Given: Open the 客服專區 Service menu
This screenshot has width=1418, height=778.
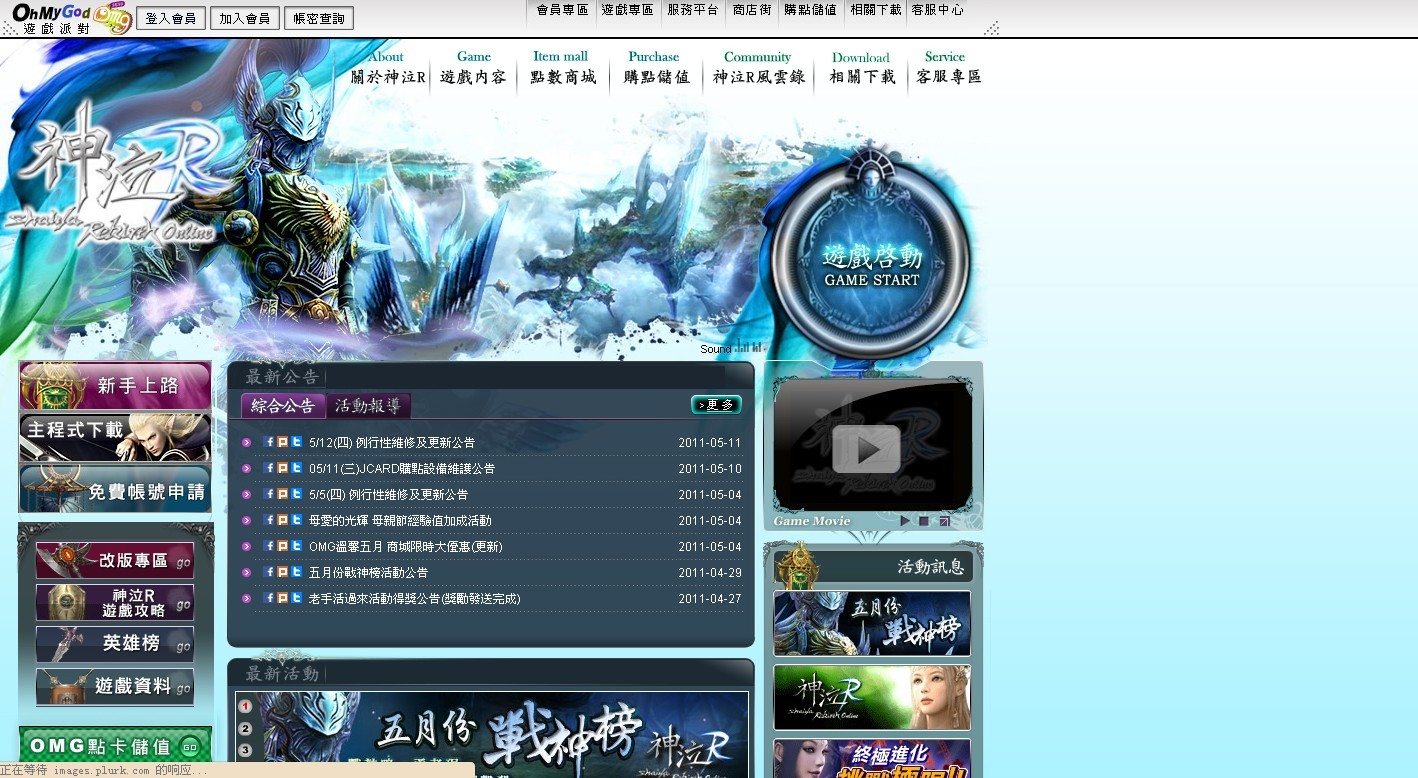Looking at the screenshot, I should 948,68.
